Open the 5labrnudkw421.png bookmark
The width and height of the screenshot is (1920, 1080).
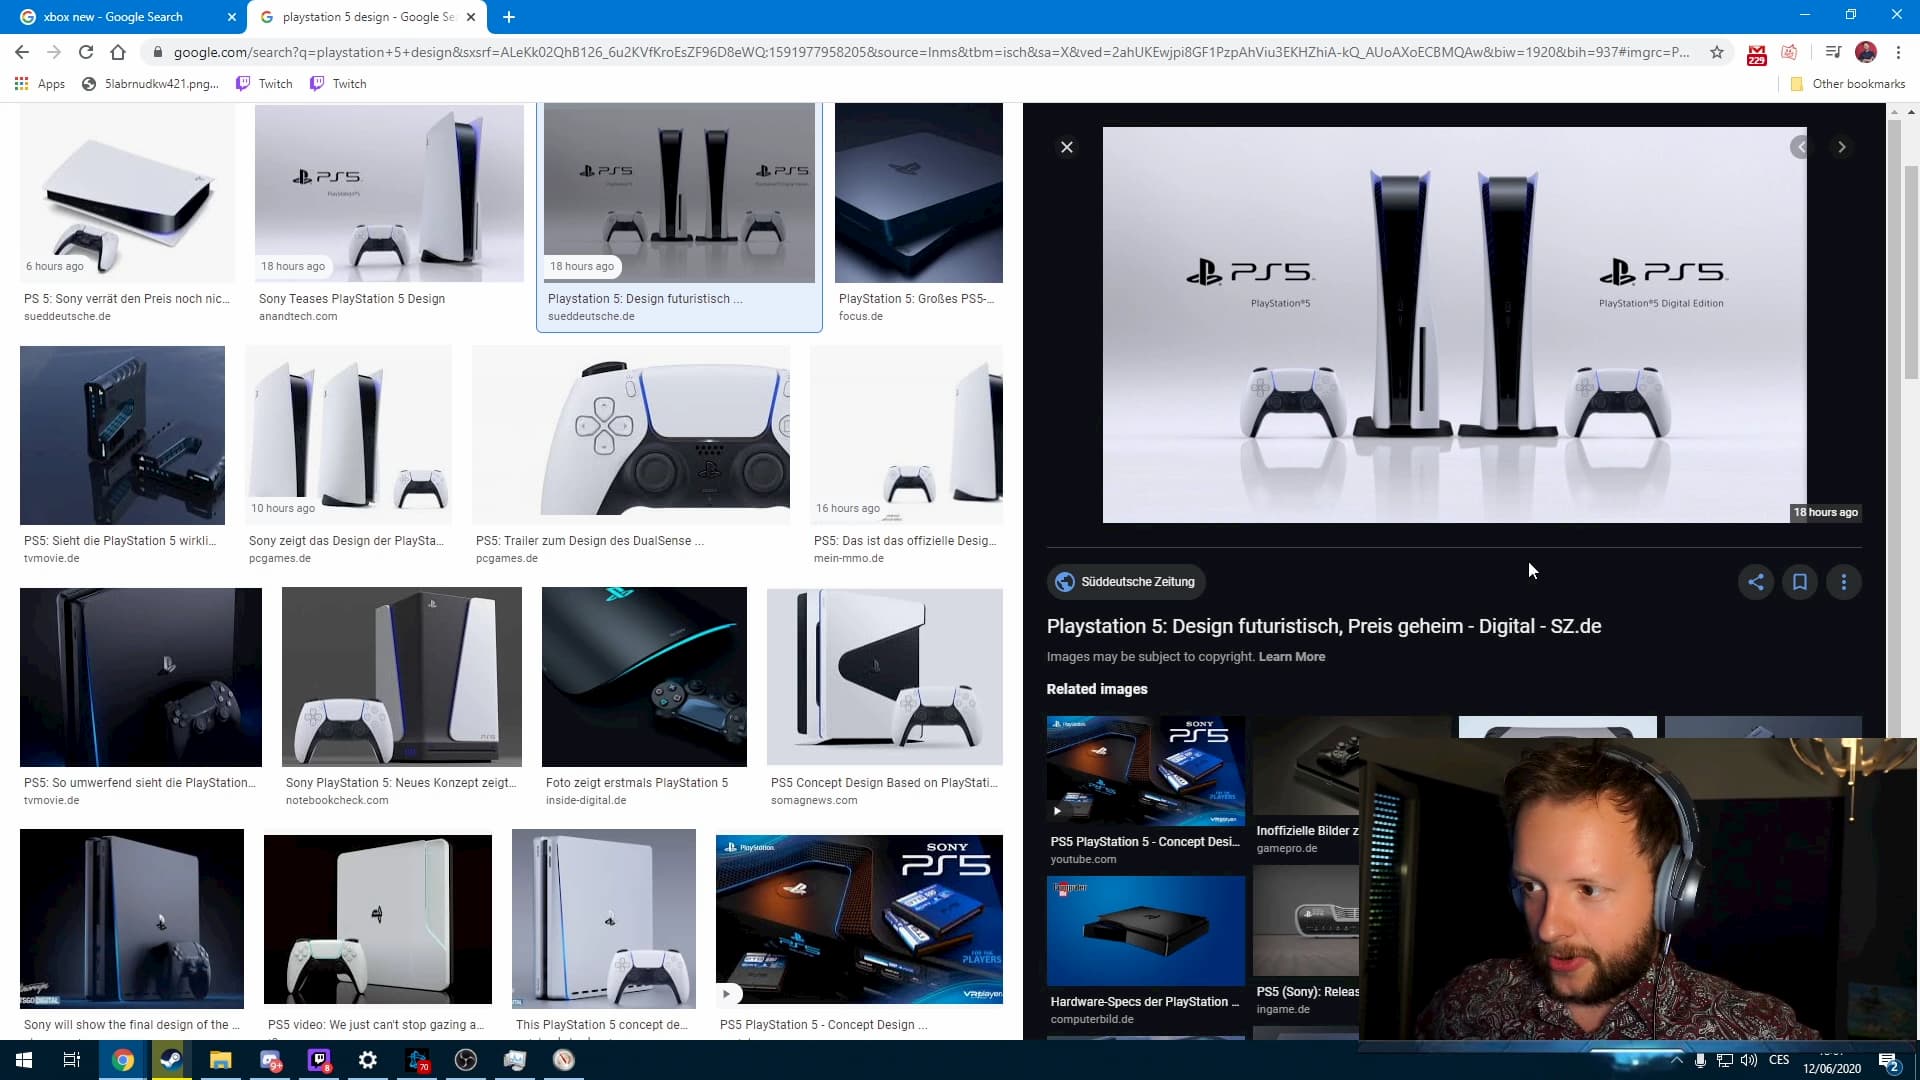coord(150,84)
